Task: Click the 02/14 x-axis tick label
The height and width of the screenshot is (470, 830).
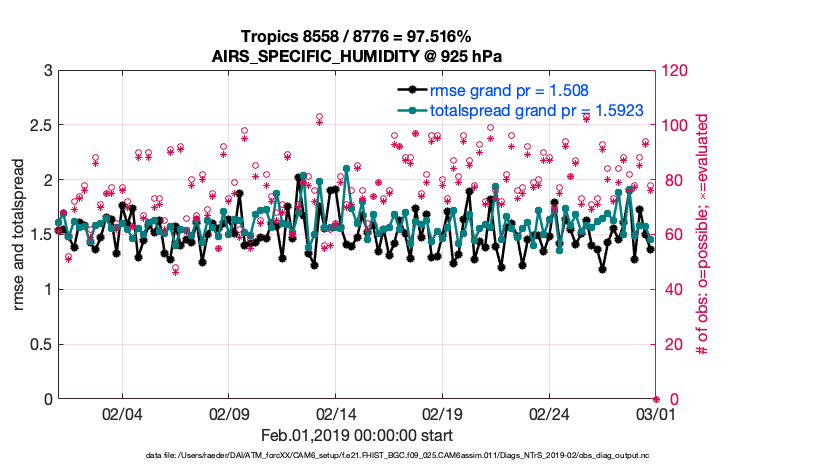Action: click(x=336, y=414)
